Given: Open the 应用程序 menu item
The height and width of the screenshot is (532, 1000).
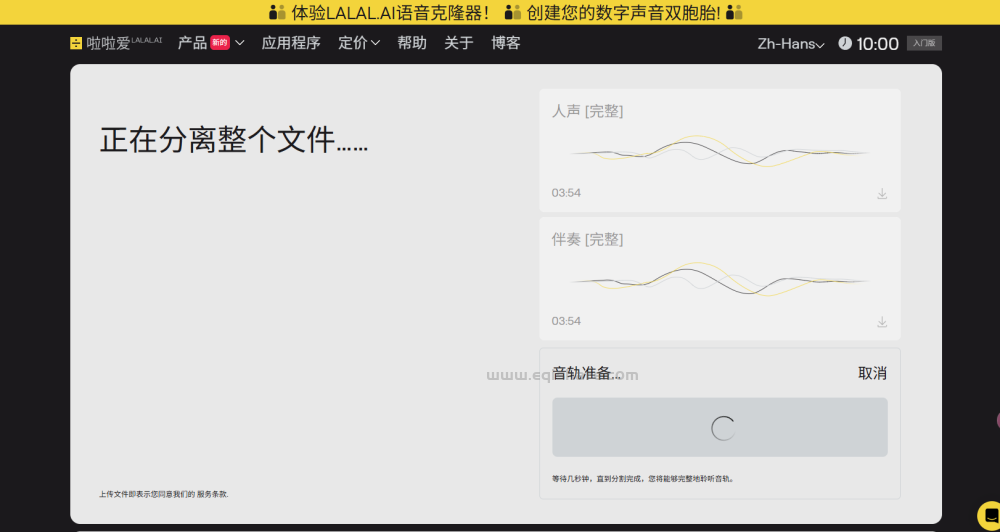Looking at the screenshot, I should (x=291, y=43).
